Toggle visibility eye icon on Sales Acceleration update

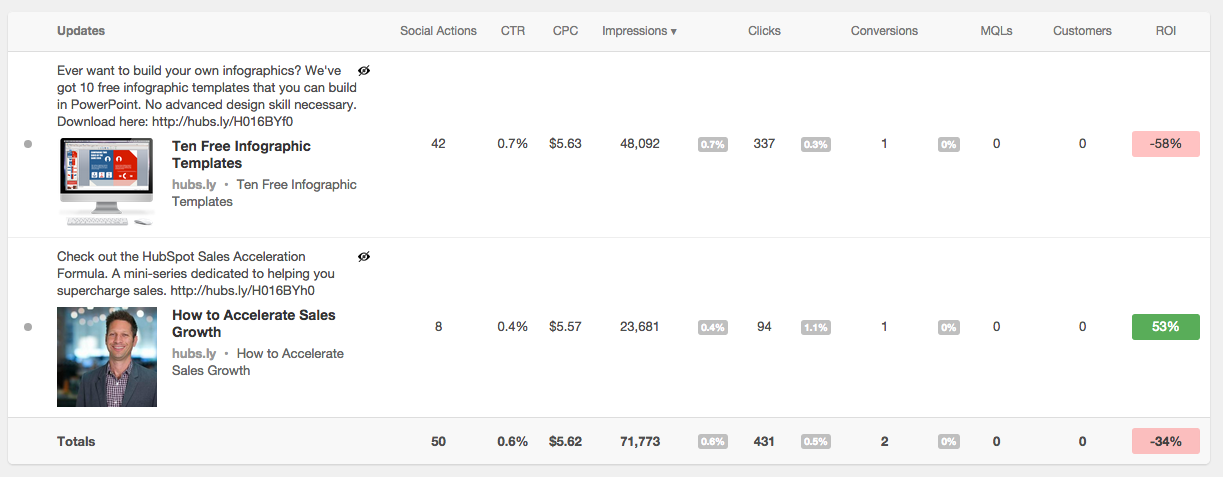[x=364, y=257]
